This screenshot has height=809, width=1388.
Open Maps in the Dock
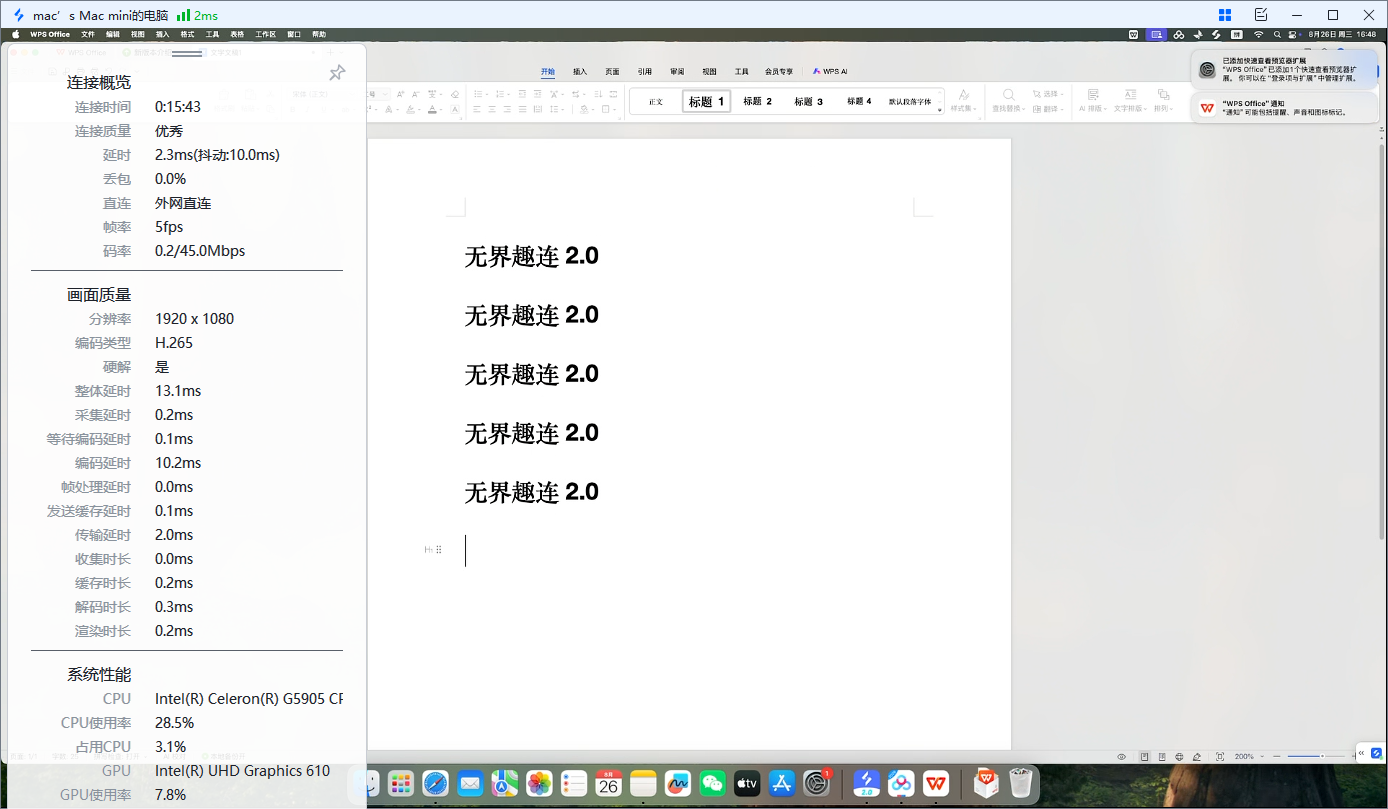click(505, 783)
